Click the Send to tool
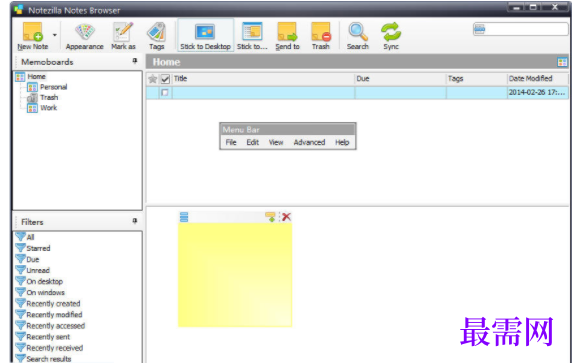The width and height of the screenshot is (572, 363). click(x=287, y=36)
